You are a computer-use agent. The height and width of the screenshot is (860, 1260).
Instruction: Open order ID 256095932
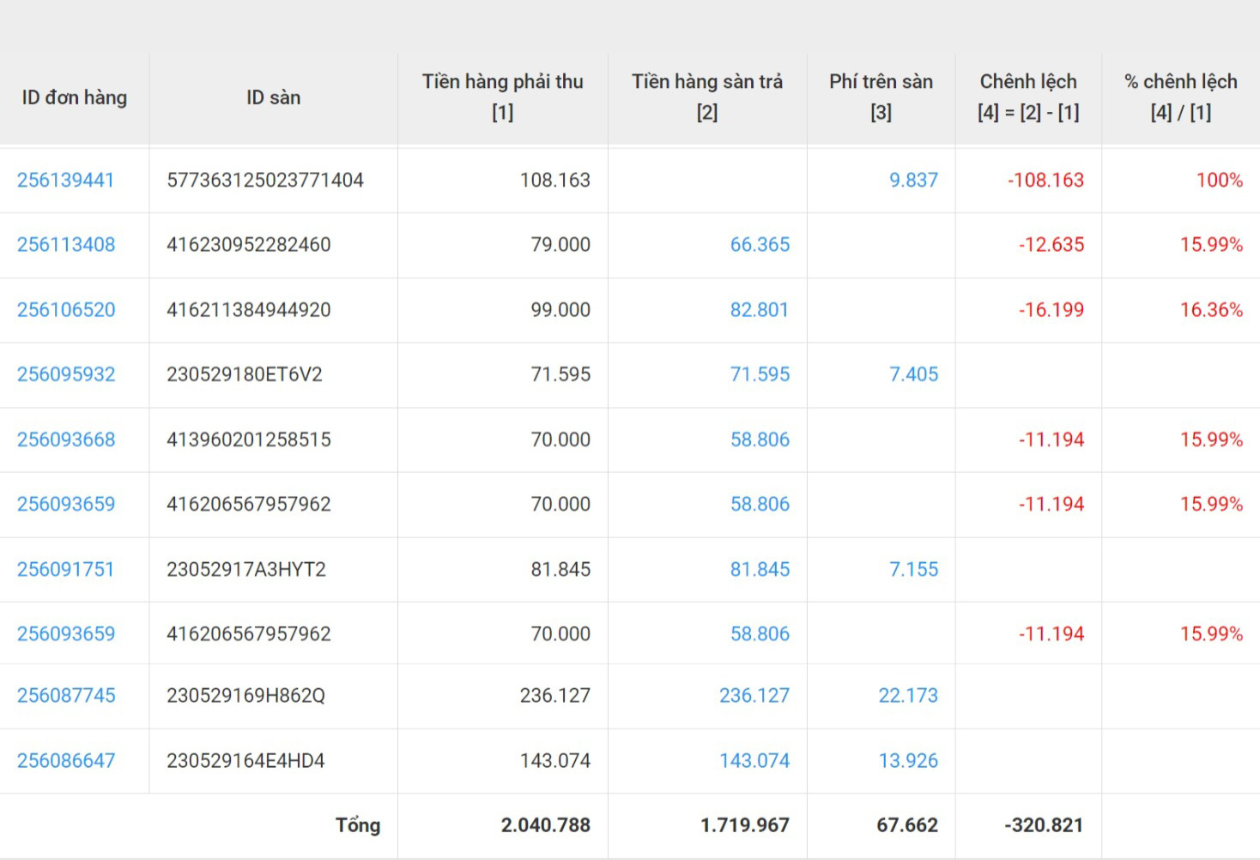coord(66,374)
